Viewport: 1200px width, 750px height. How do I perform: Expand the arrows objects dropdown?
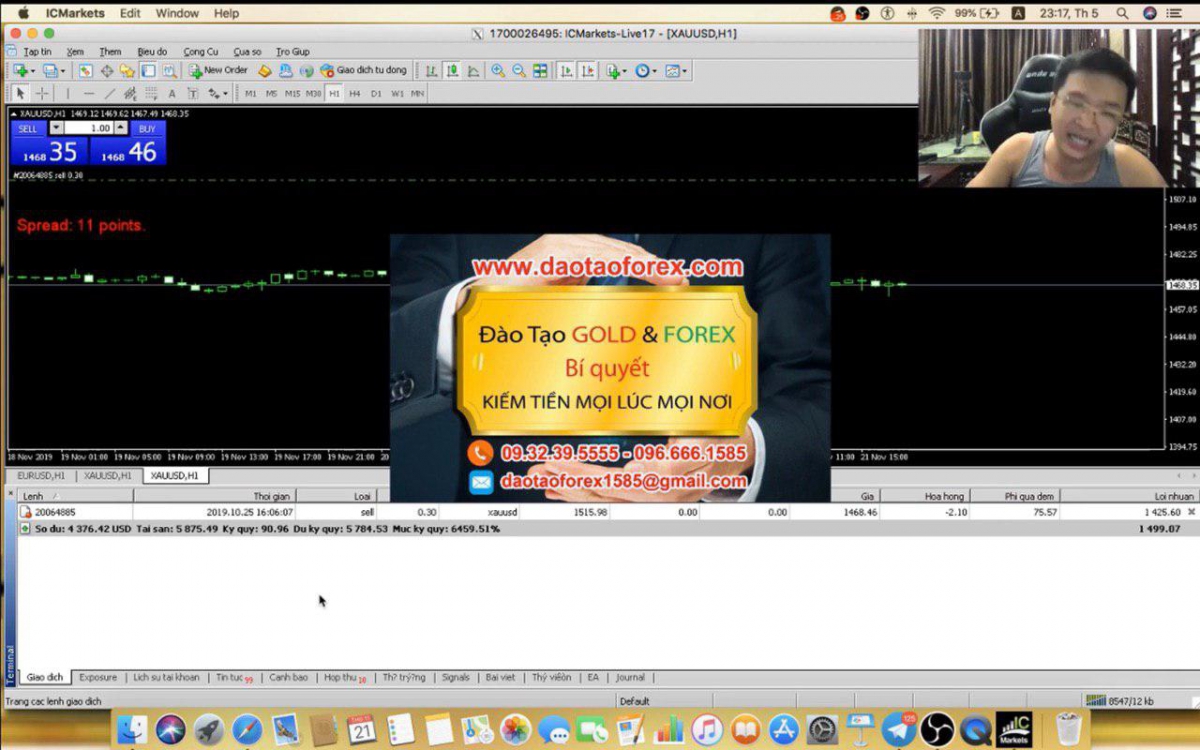click(225, 93)
